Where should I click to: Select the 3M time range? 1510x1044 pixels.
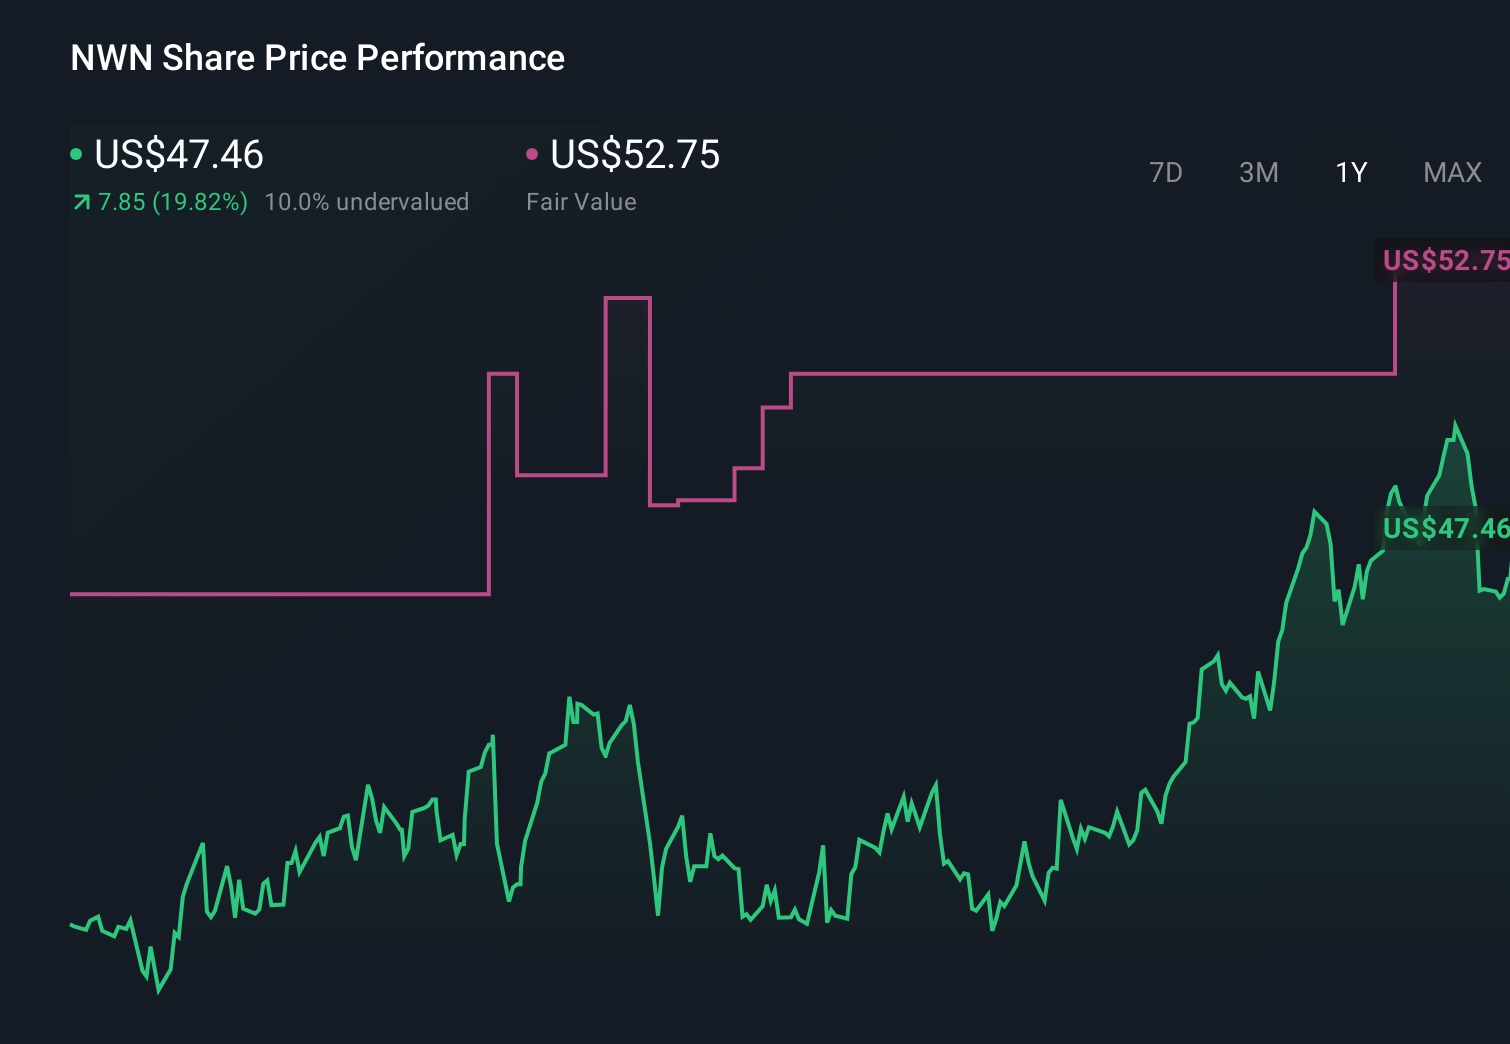(1258, 172)
